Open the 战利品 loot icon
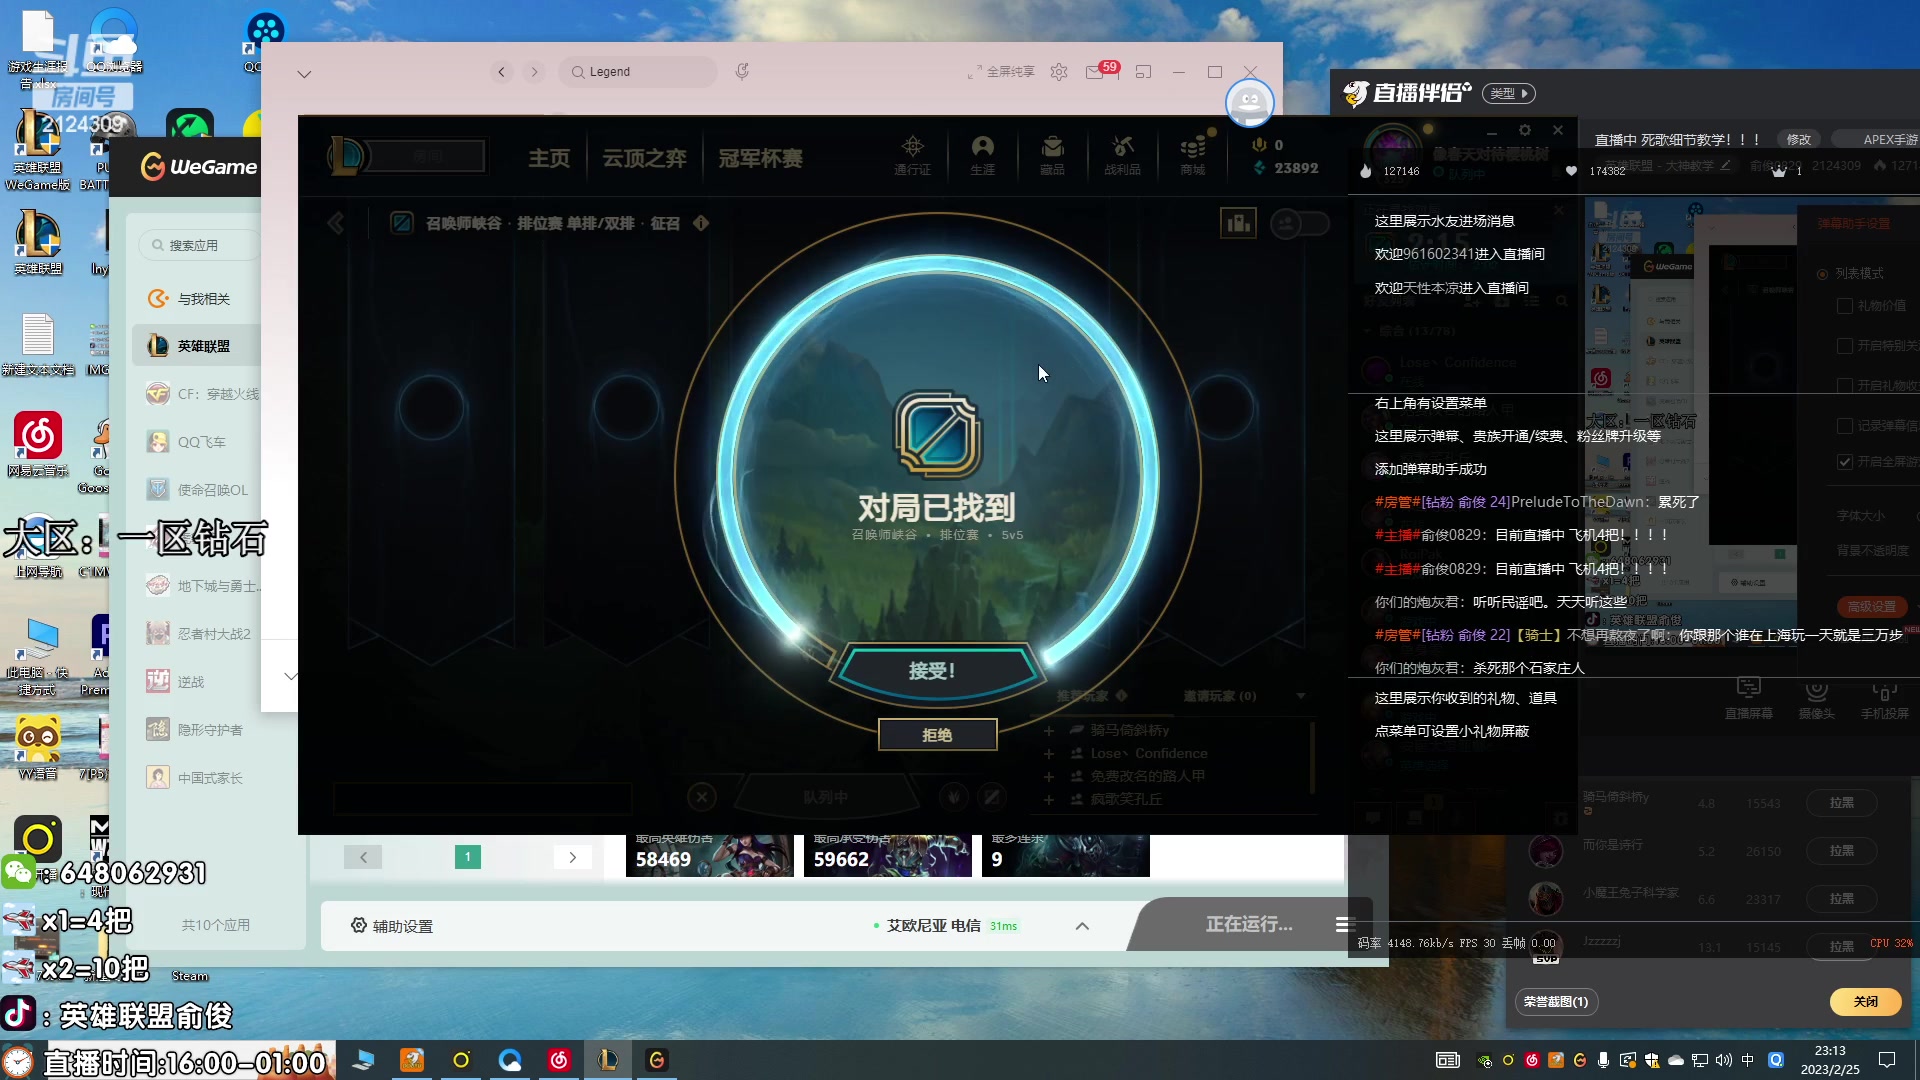The width and height of the screenshot is (1920, 1080). point(1122,156)
